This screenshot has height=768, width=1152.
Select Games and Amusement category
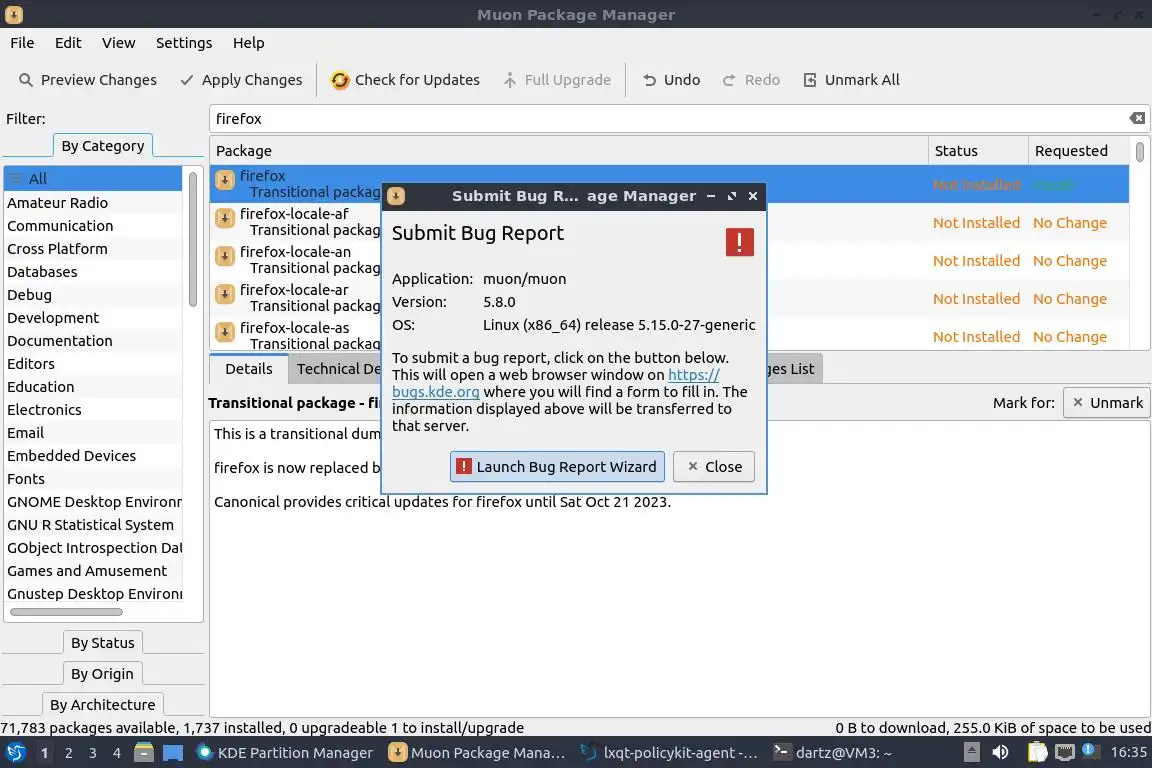[x=93, y=571]
